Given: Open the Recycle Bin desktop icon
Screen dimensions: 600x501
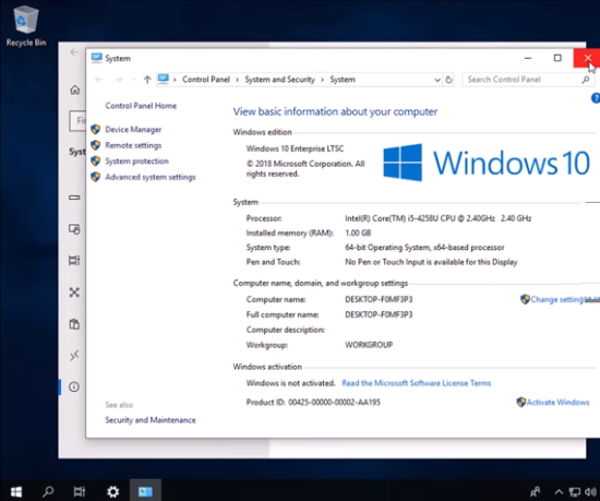Looking at the screenshot, I should pyautogui.click(x=26, y=26).
